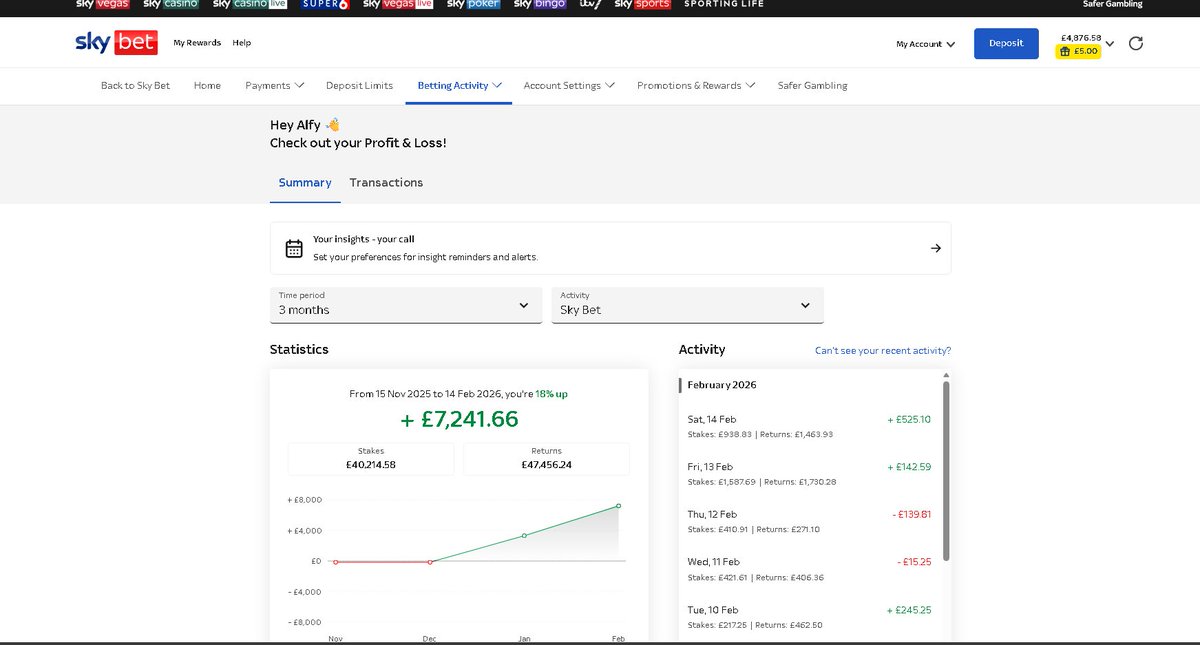Click the Jan data point on chart
This screenshot has height=645, width=1200.
524,536
